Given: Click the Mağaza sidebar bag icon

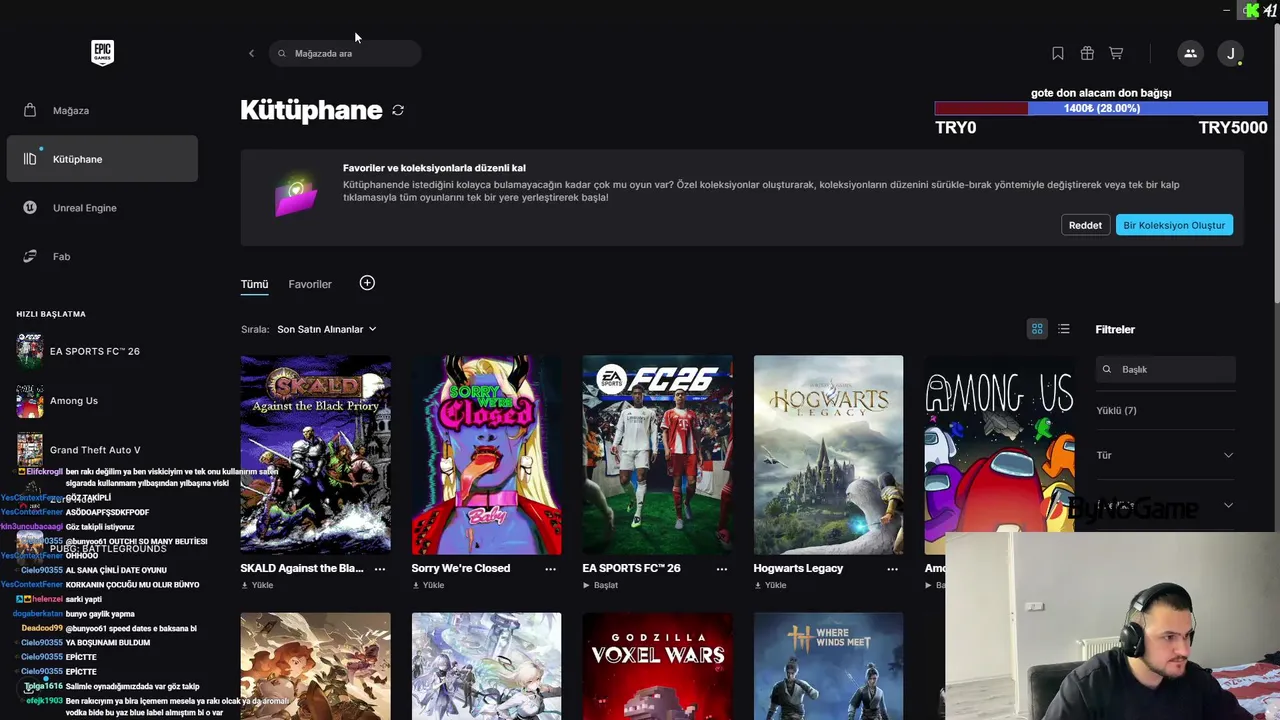Looking at the screenshot, I should pos(30,110).
